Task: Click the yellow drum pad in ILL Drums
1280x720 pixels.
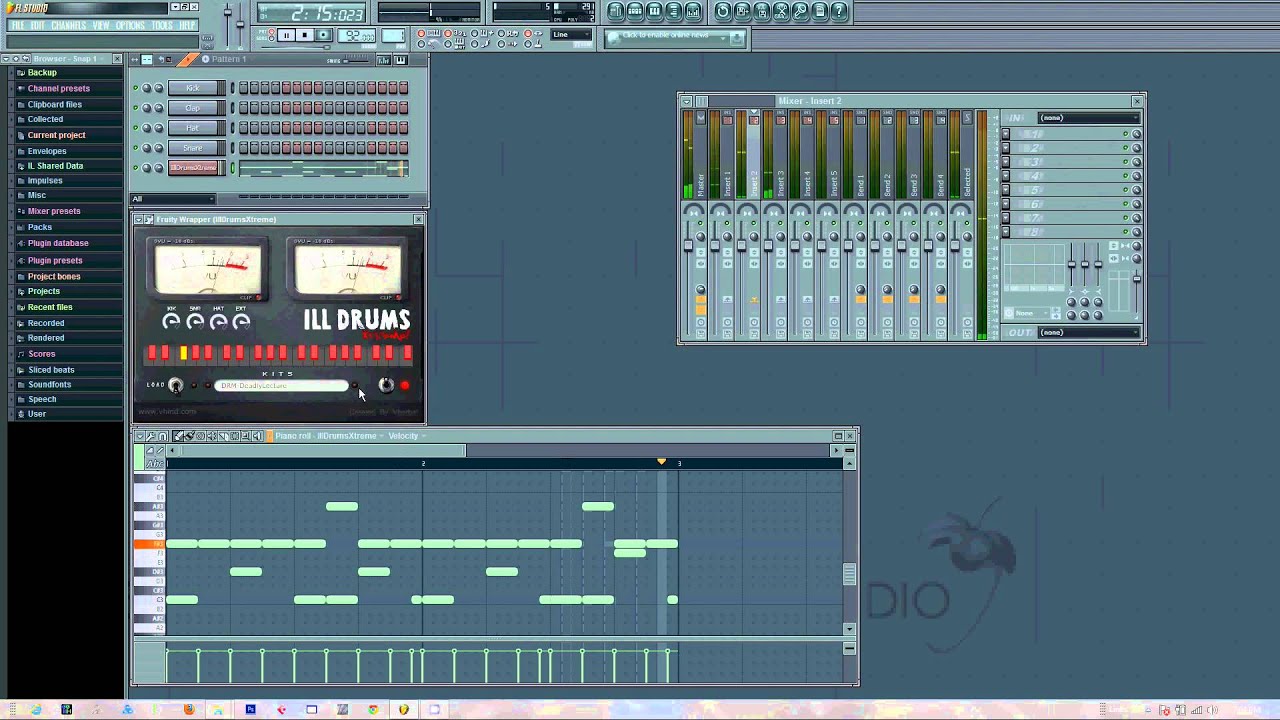Action: click(x=183, y=353)
